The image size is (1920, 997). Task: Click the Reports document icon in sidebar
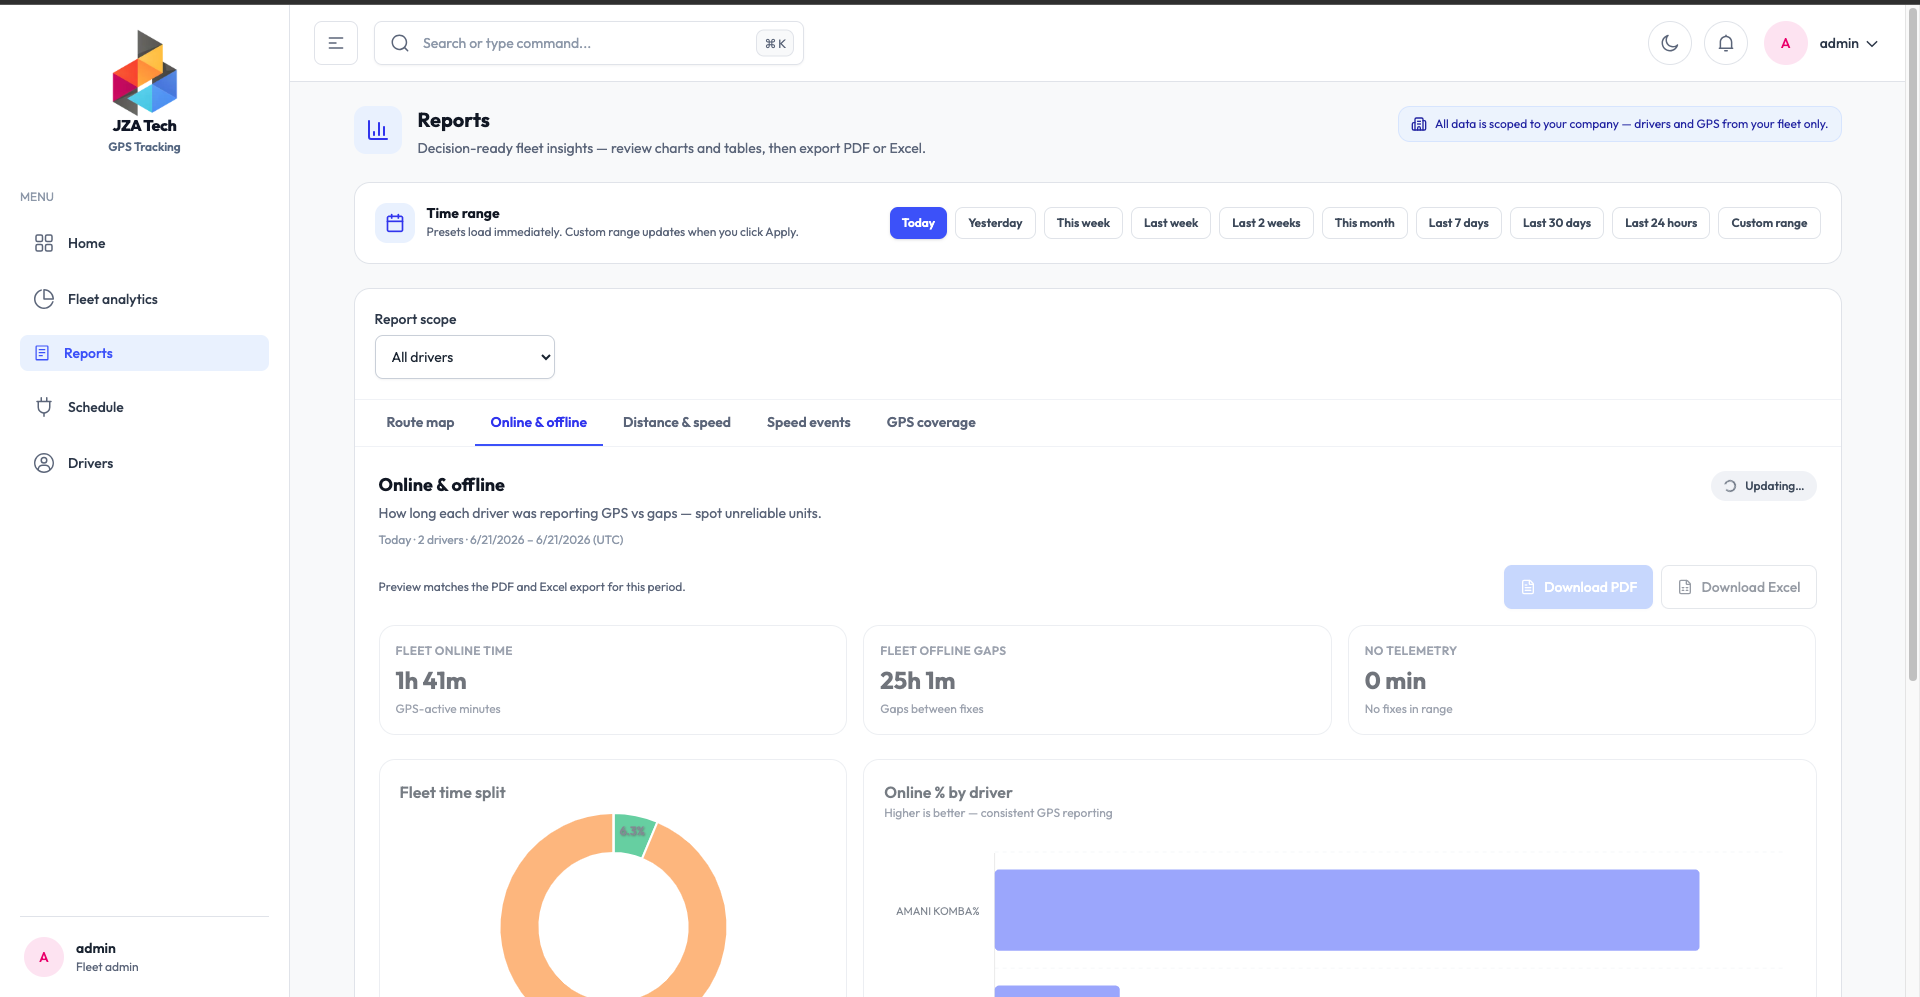pyautogui.click(x=42, y=353)
